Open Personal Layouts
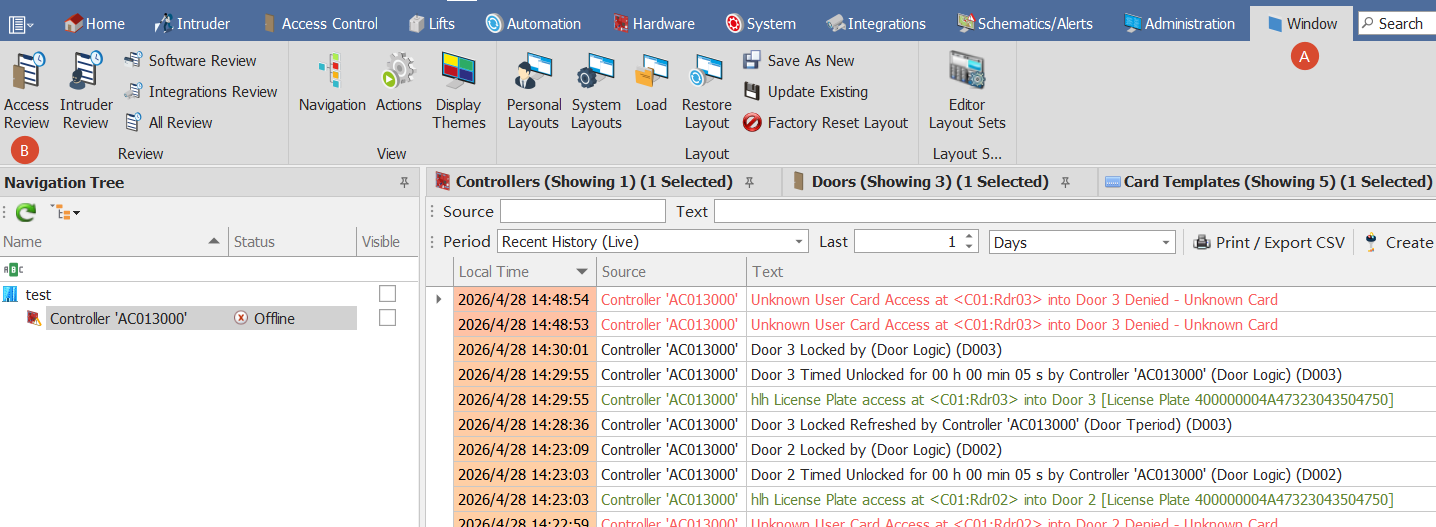The height and width of the screenshot is (527, 1436). [534, 92]
